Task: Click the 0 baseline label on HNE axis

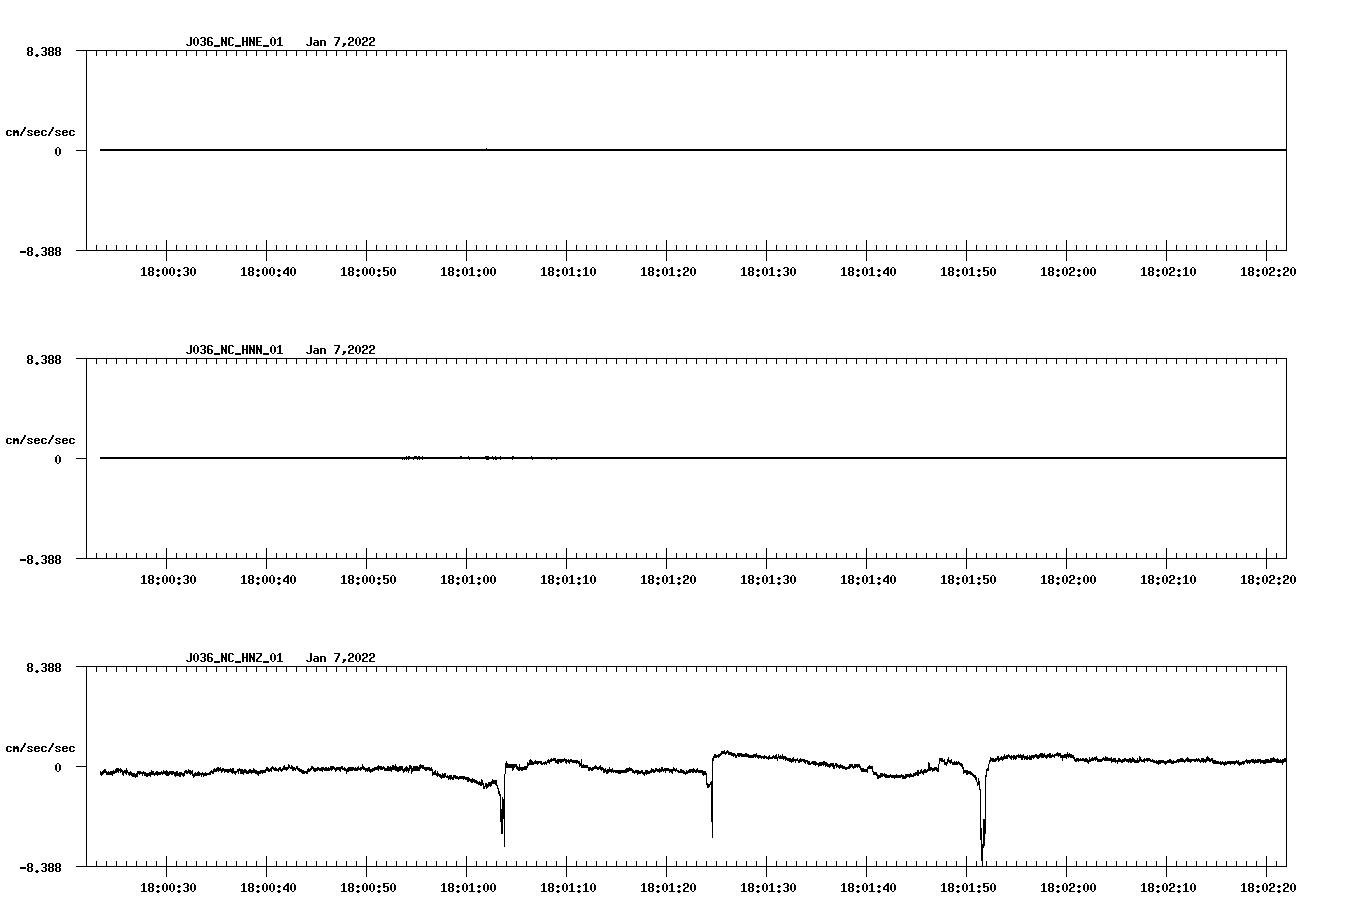Action: [58, 151]
